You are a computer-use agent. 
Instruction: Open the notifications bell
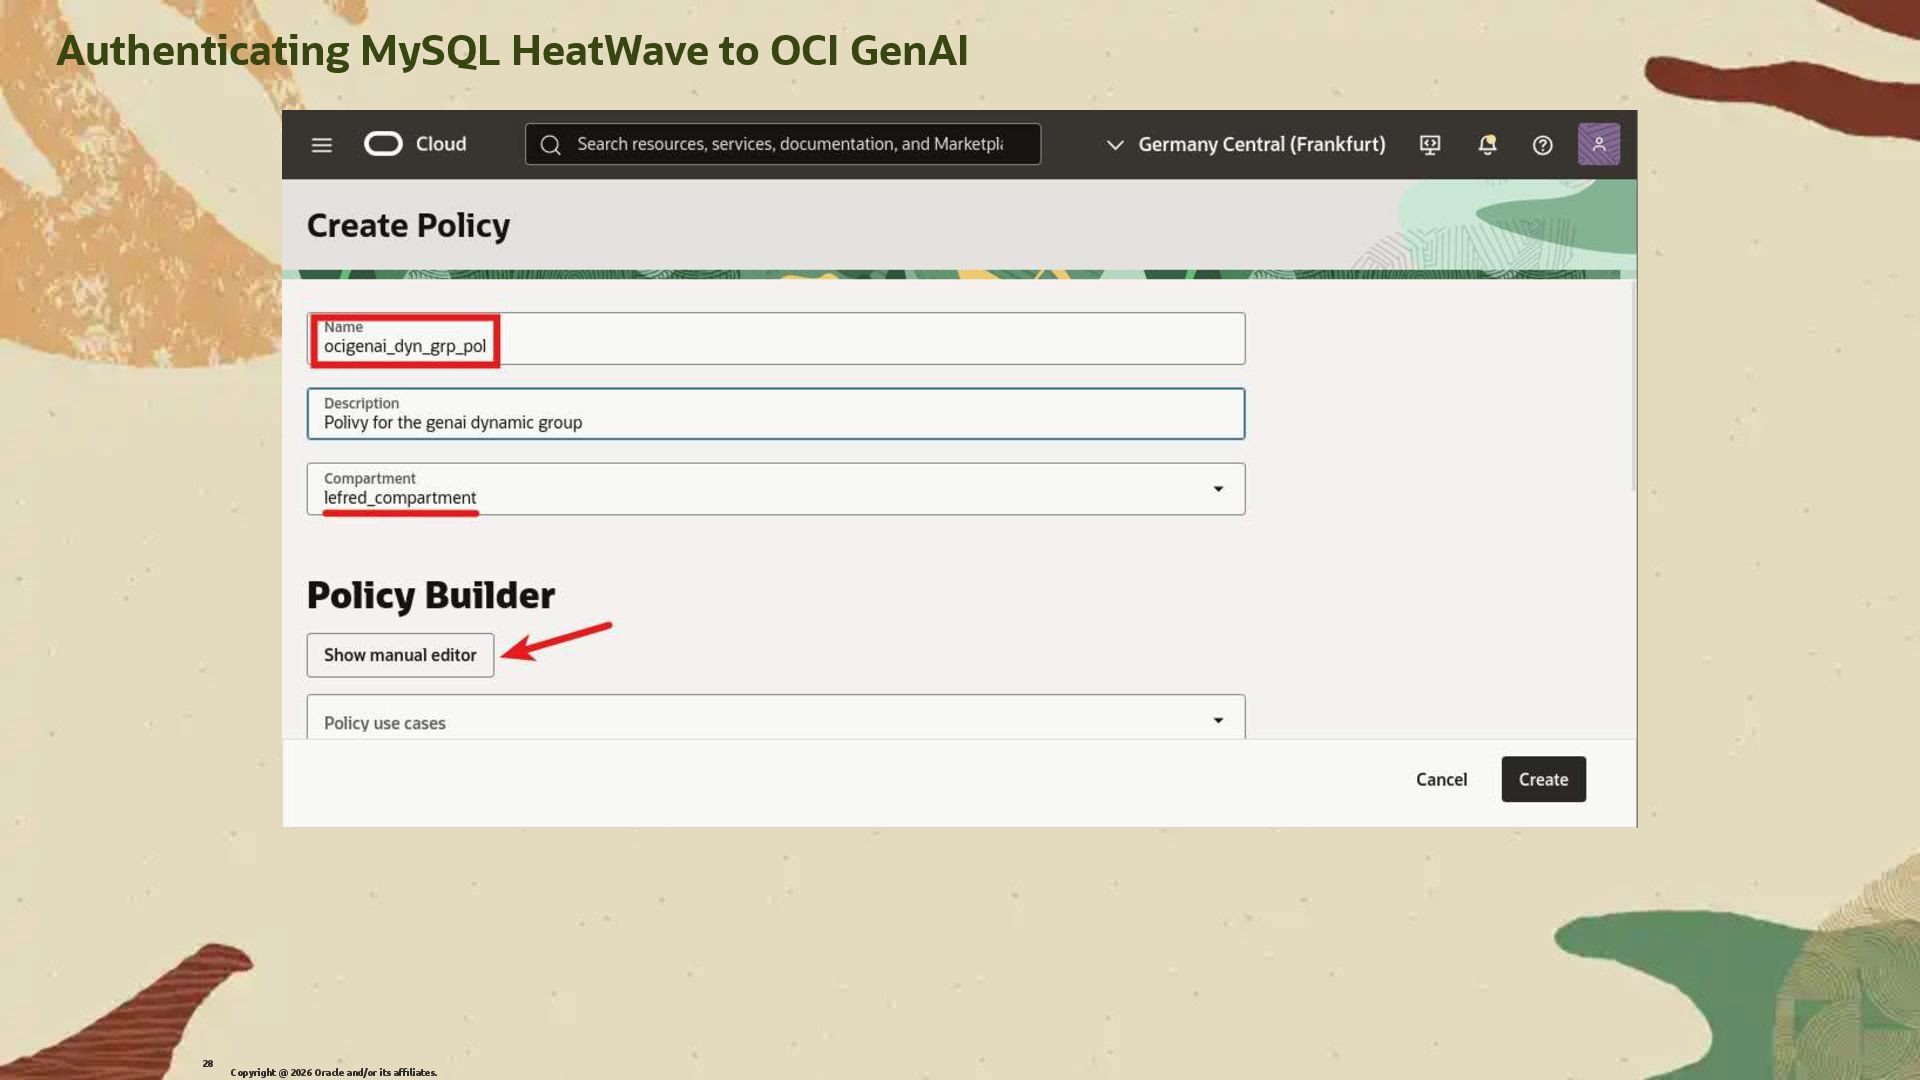pyautogui.click(x=1487, y=145)
